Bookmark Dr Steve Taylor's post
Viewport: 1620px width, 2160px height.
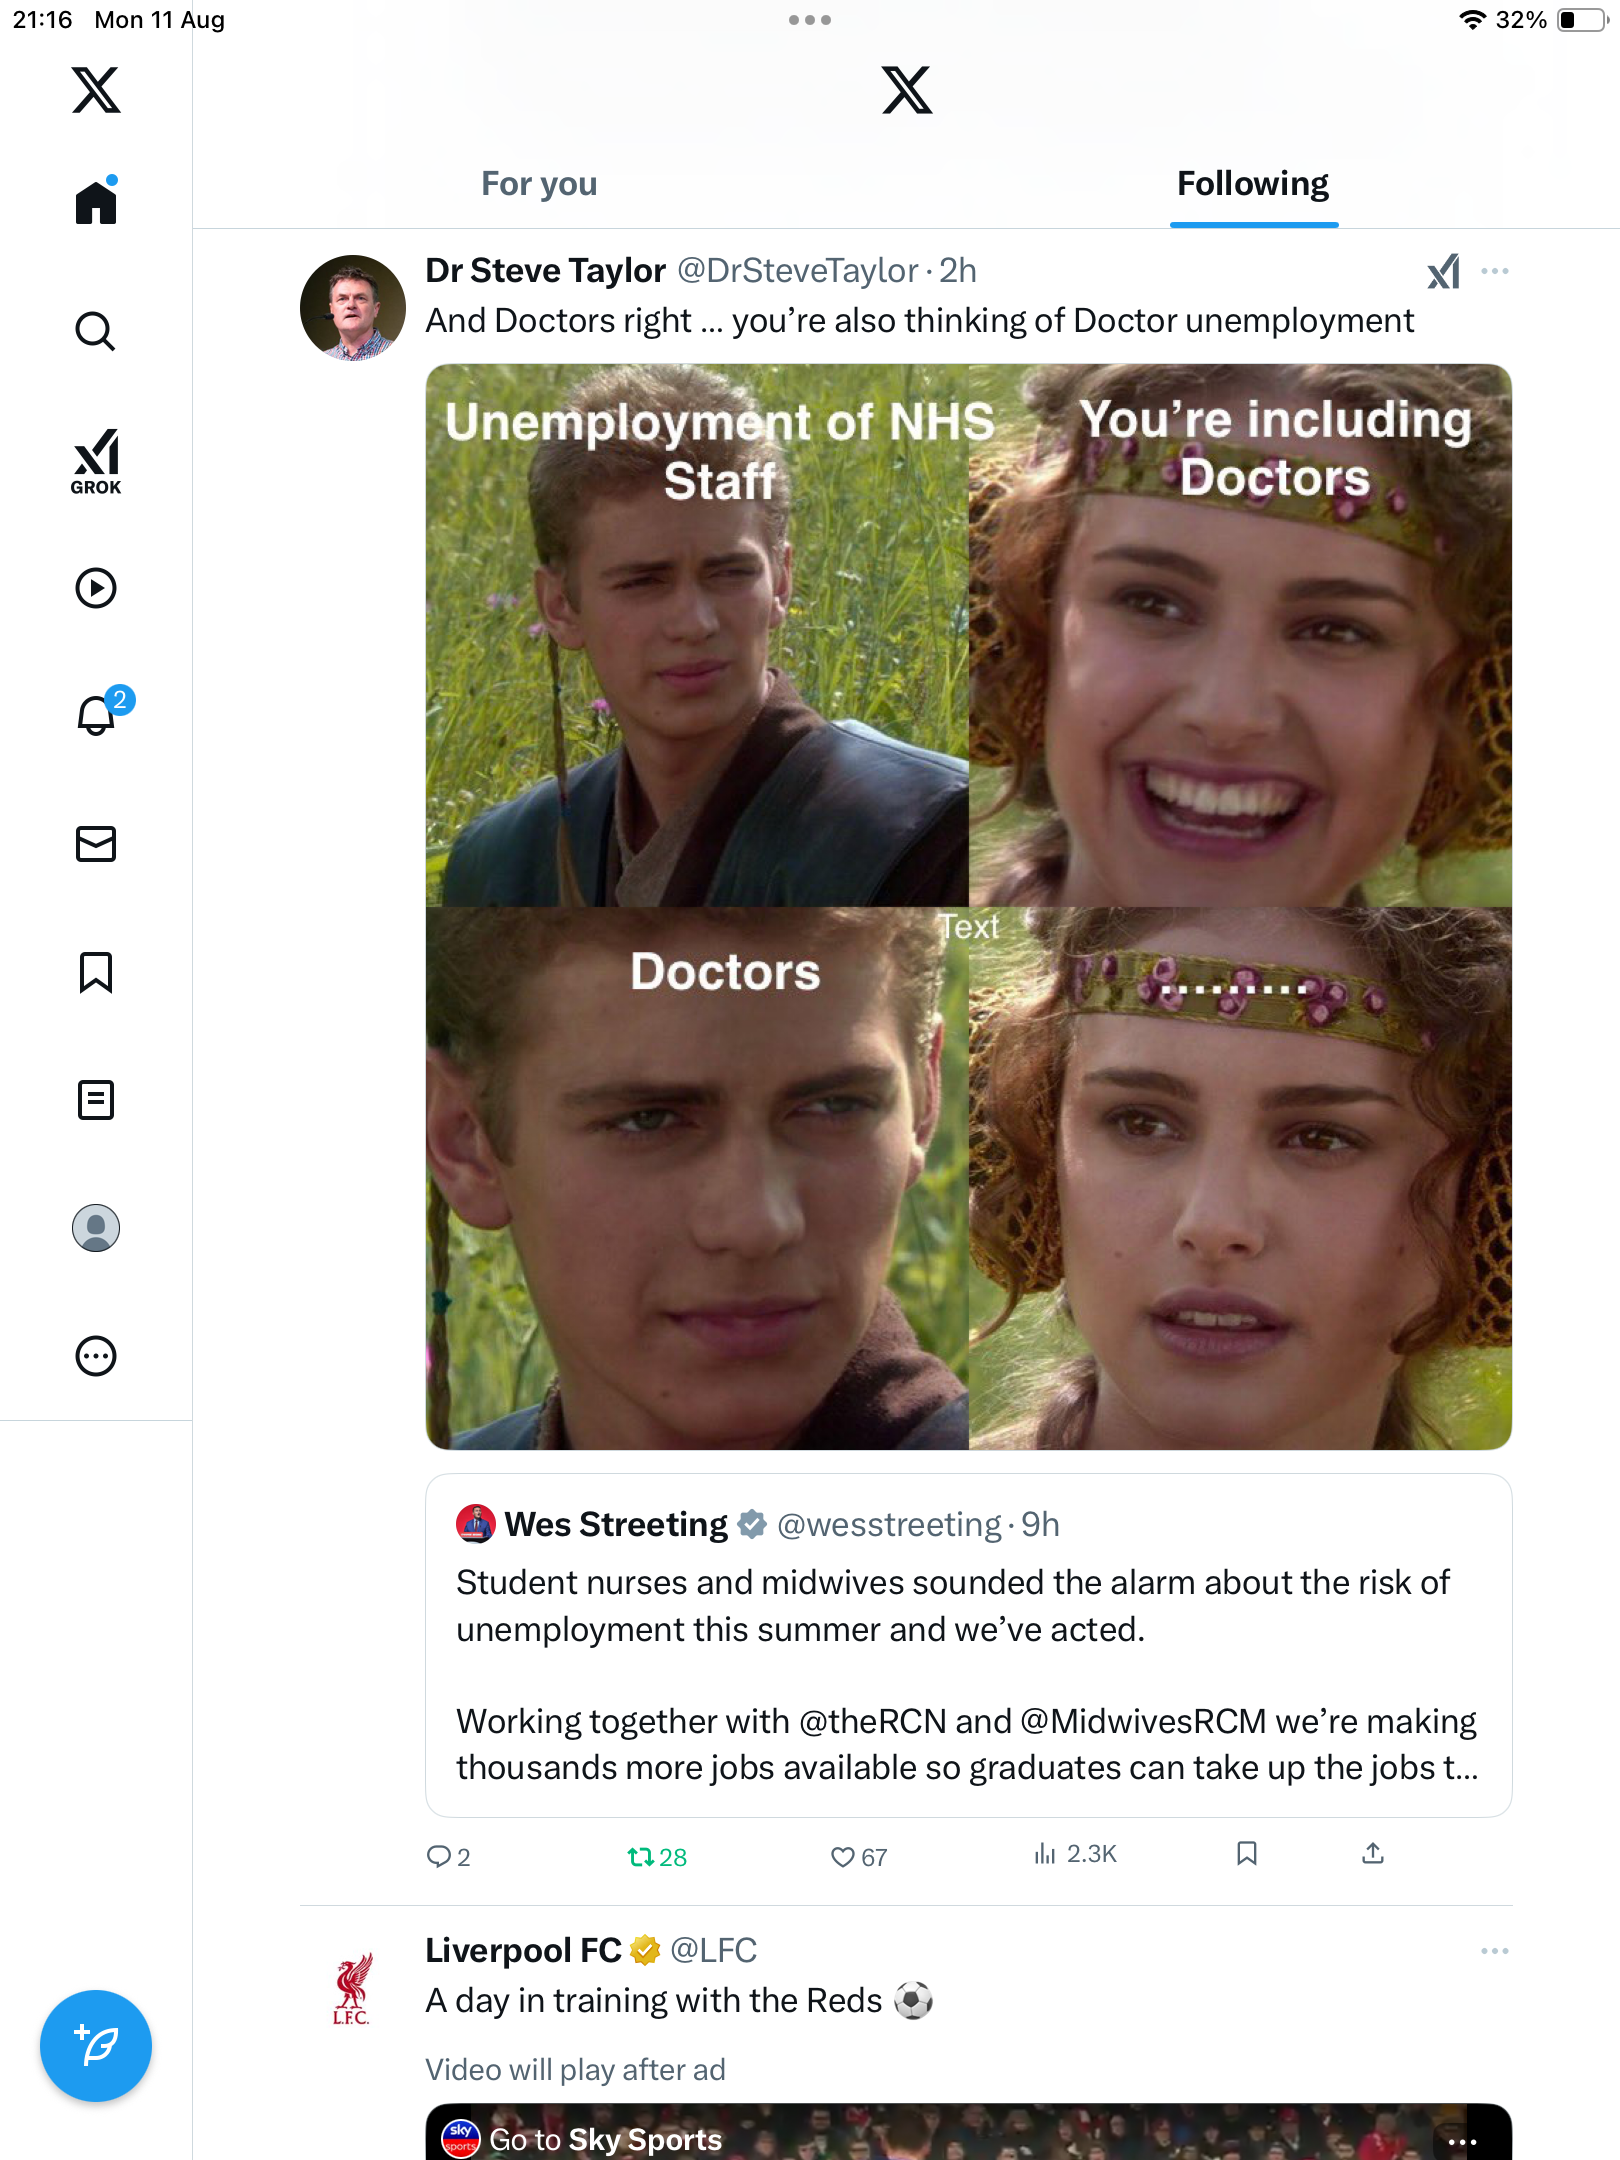click(1246, 1854)
